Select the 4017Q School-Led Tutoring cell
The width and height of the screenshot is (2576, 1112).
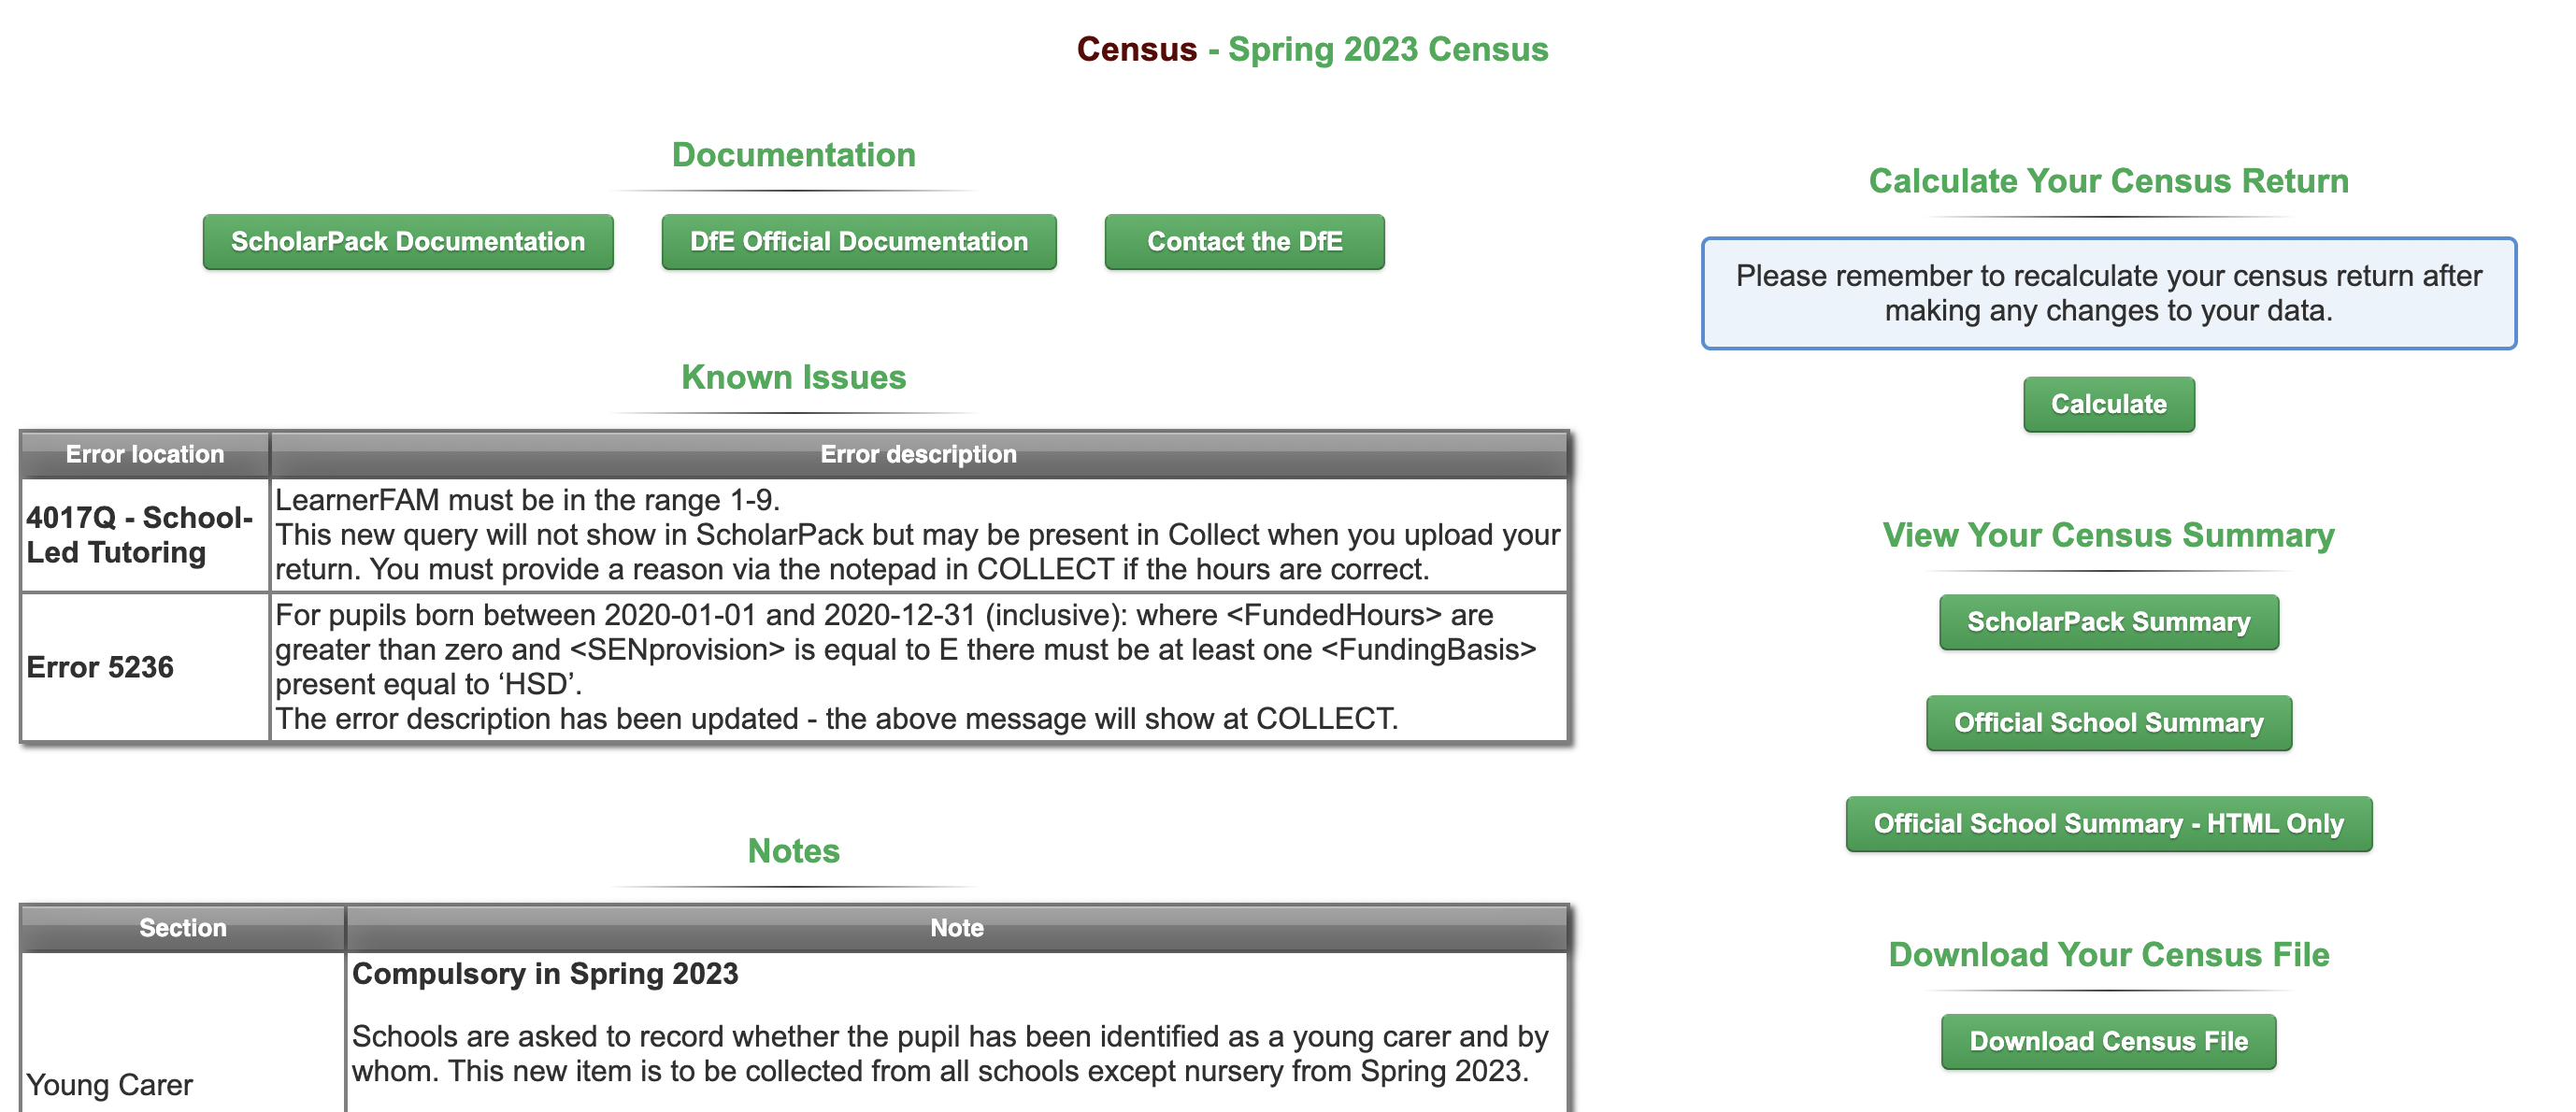click(140, 535)
